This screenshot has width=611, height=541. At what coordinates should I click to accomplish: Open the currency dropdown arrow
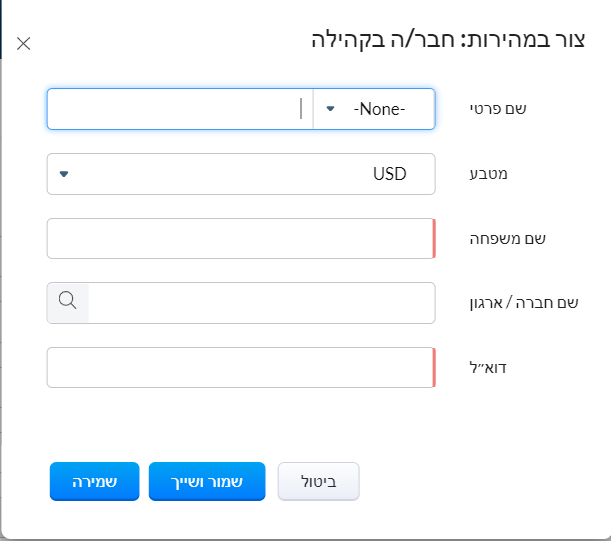coord(64,174)
